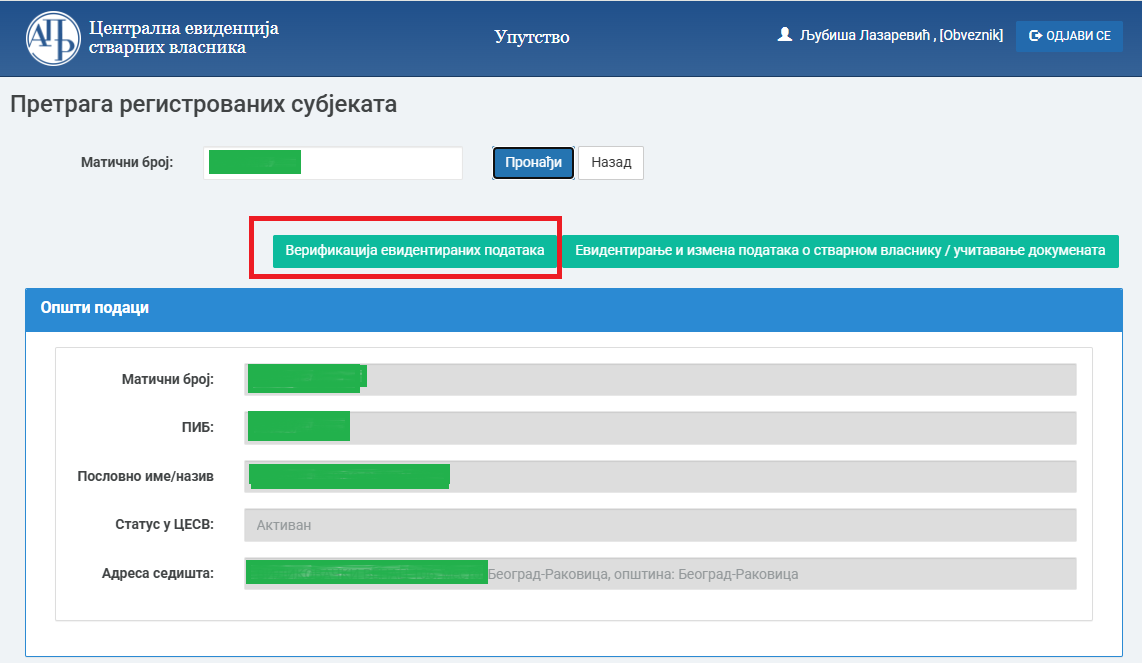
Task: Click the read-only Матични број field in Општи подаци
Action: pyautogui.click(x=660, y=380)
